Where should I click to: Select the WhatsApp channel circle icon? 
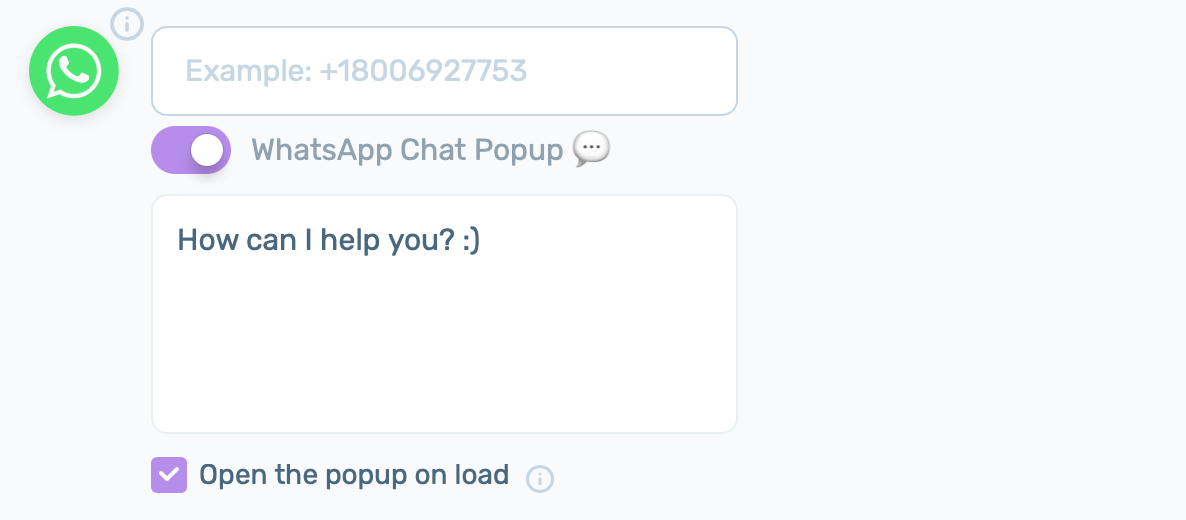tap(73, 71)
